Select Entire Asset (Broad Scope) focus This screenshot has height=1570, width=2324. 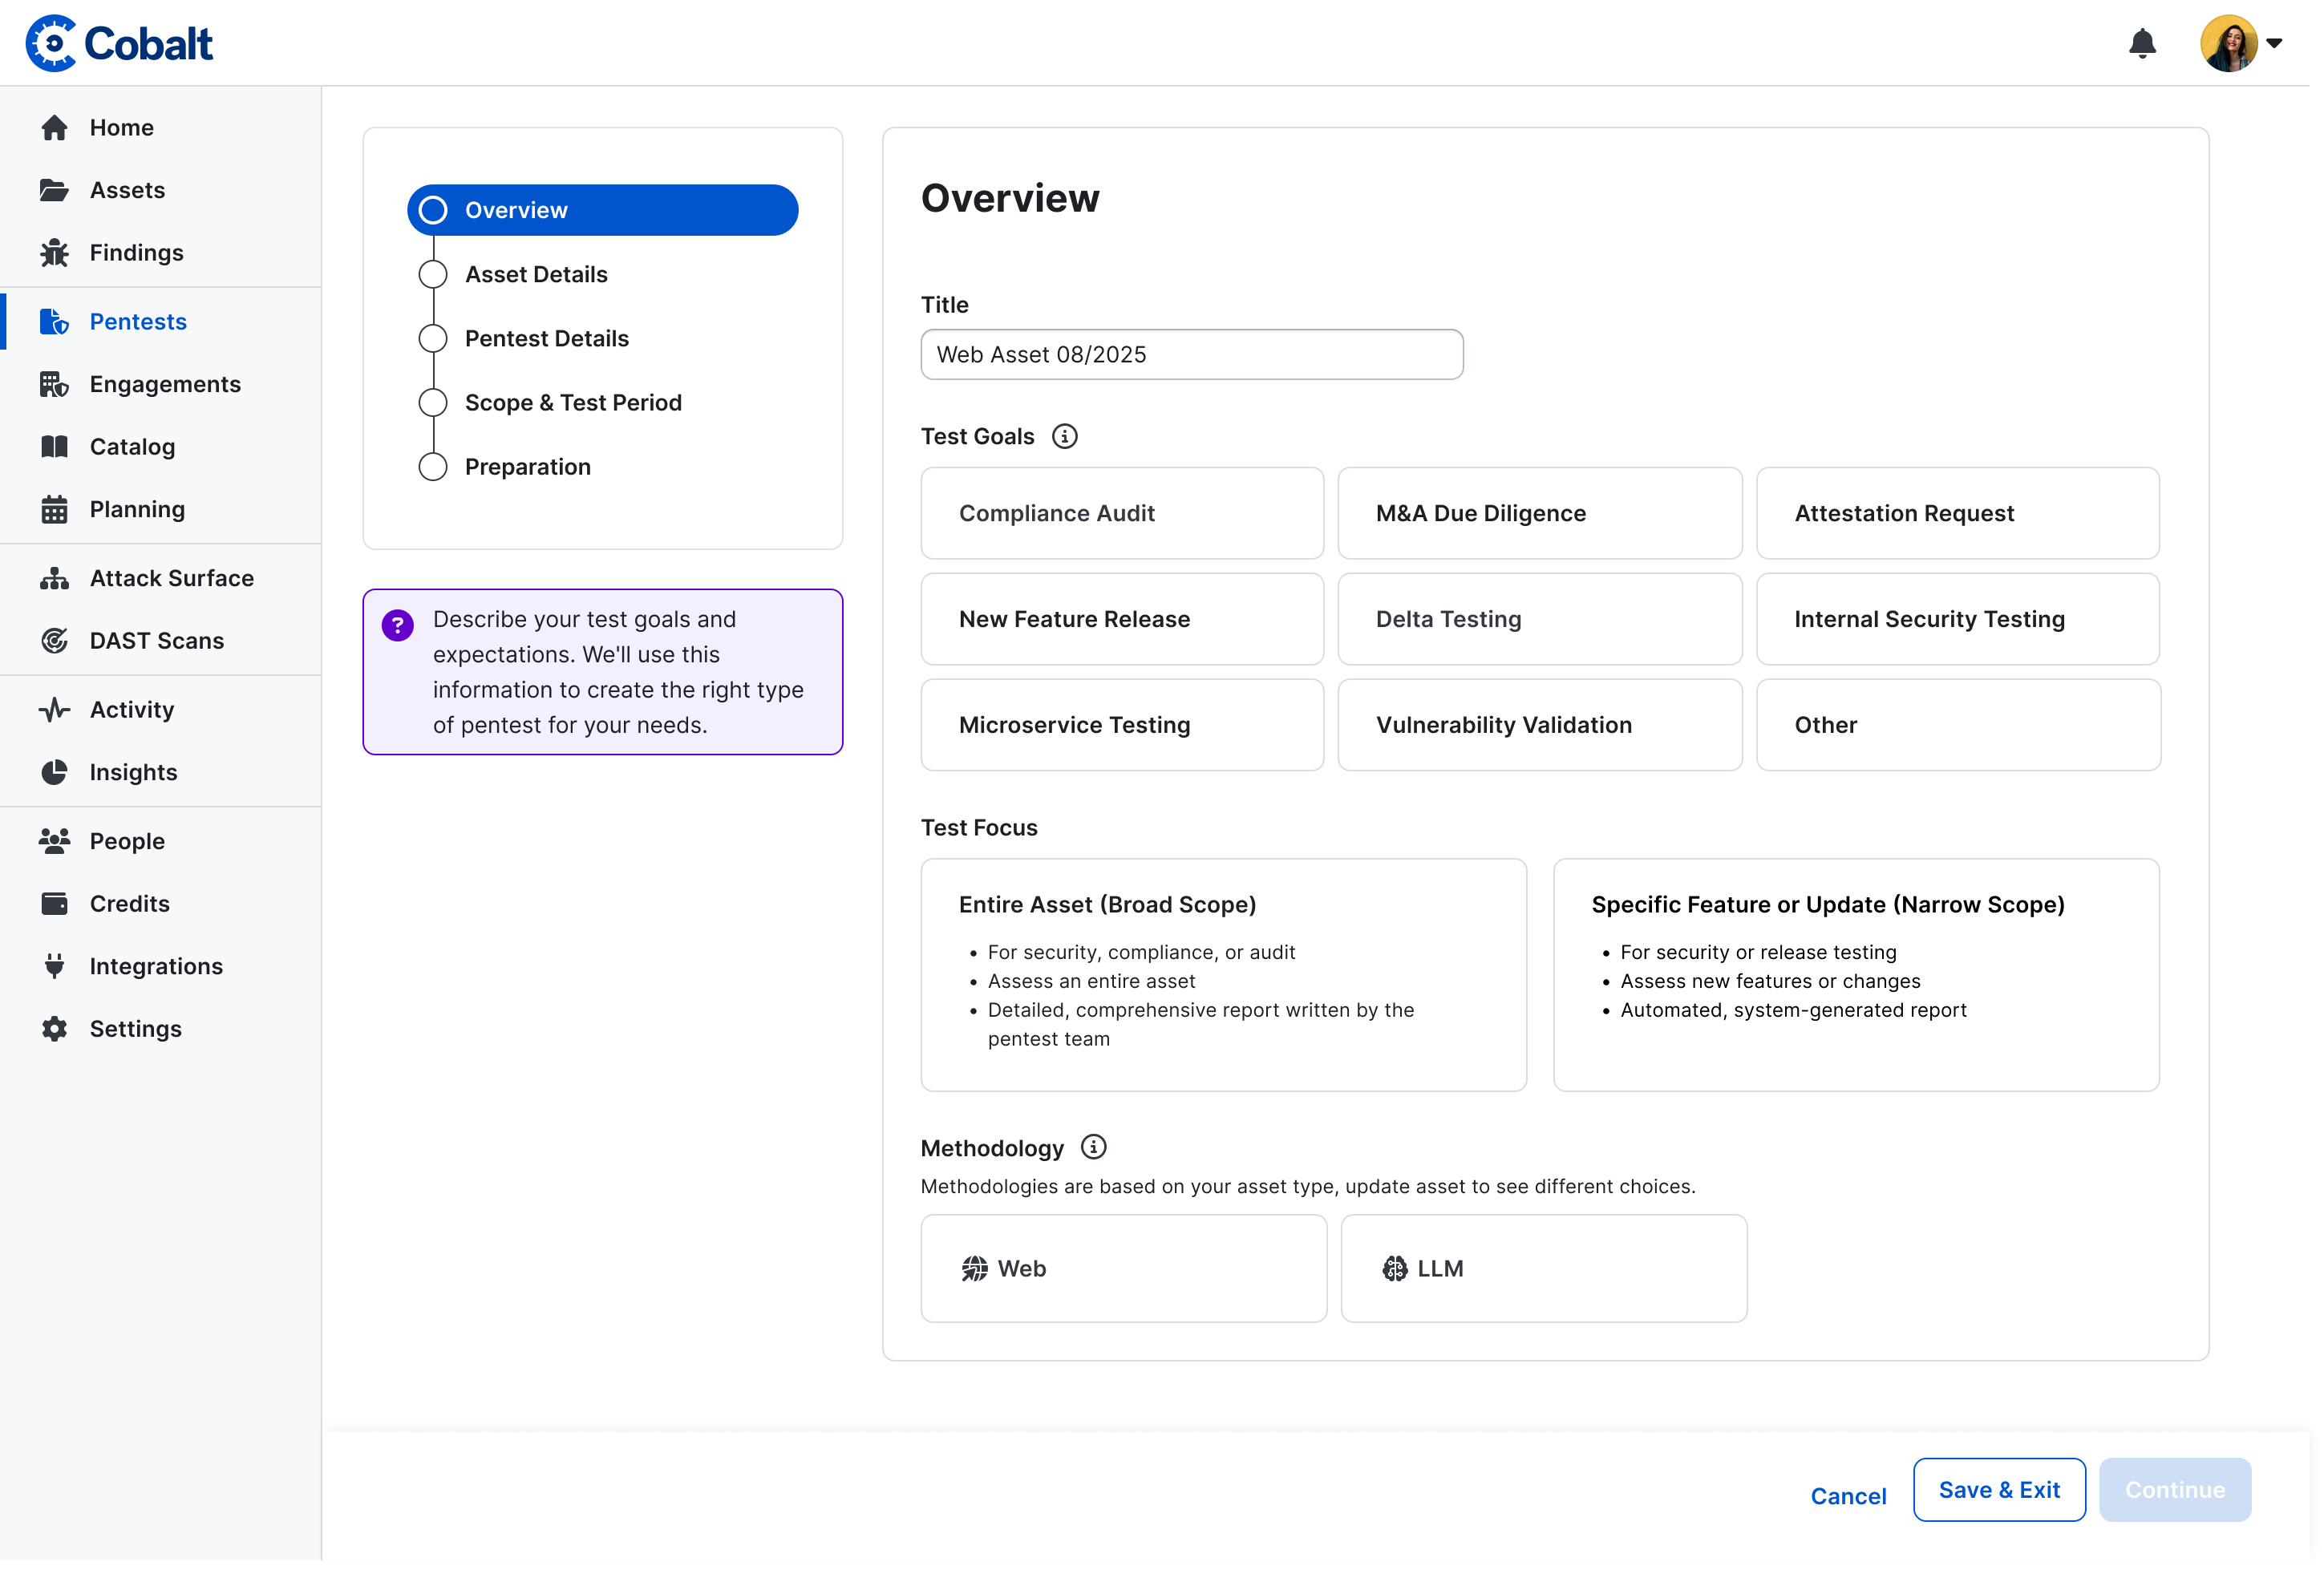pyautogui.click(x=1222, y=974)
